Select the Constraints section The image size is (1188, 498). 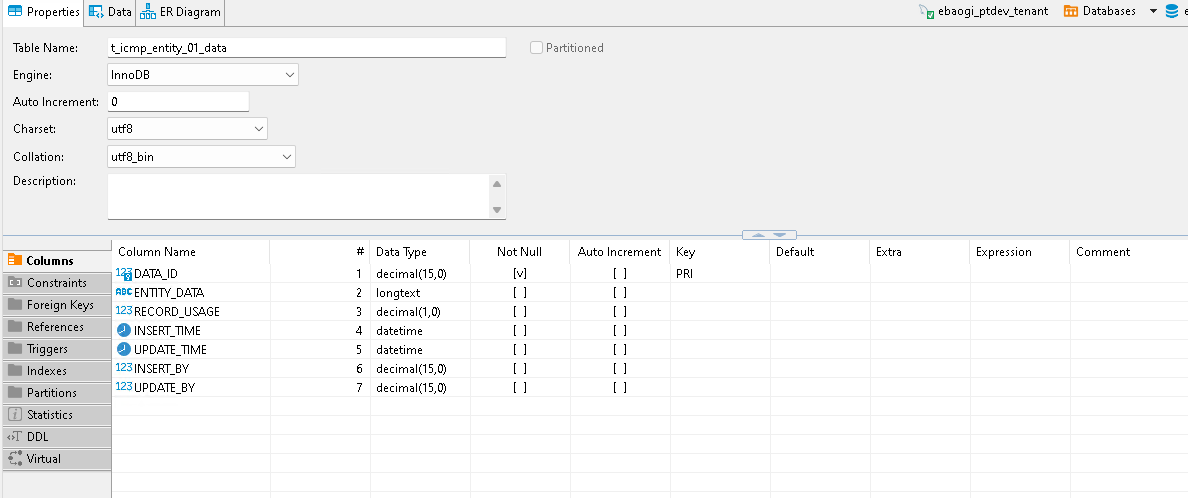point(56,283)
